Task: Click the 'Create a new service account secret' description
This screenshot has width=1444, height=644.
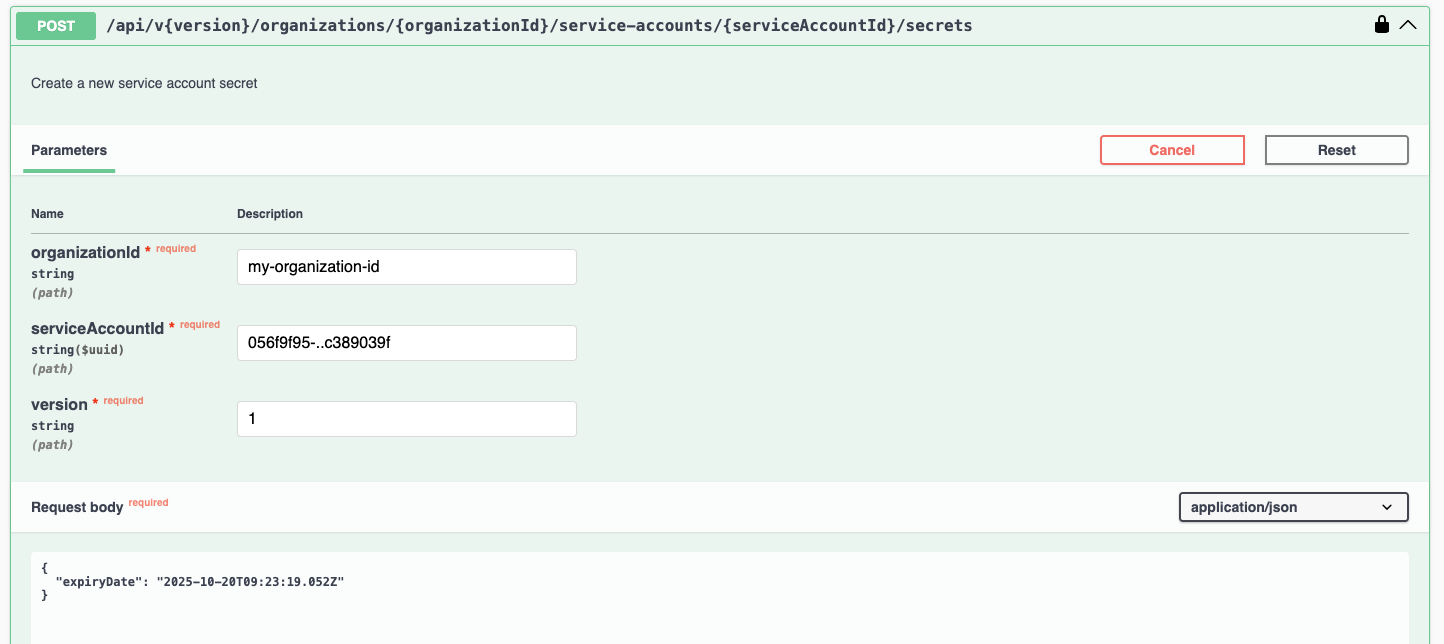Action: pyautogui.click(x=144, y=84)
